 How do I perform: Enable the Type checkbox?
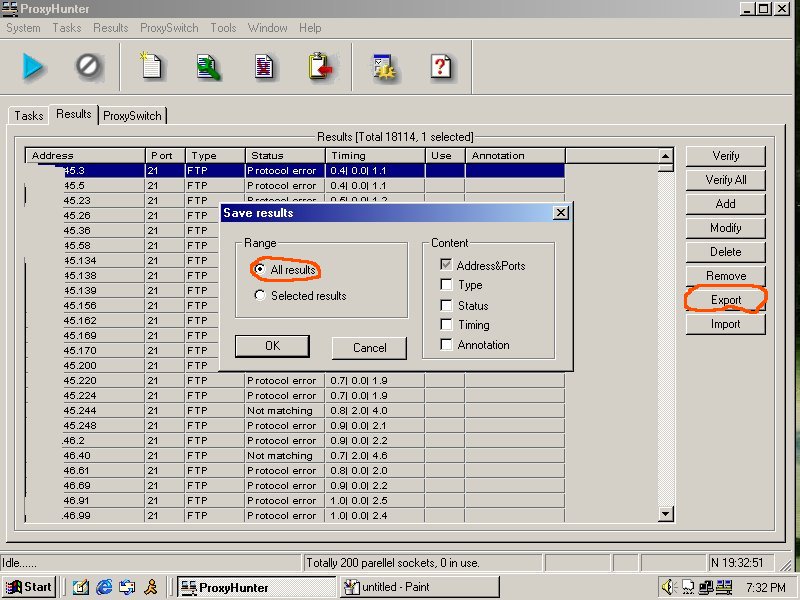[x=446, y=285]
